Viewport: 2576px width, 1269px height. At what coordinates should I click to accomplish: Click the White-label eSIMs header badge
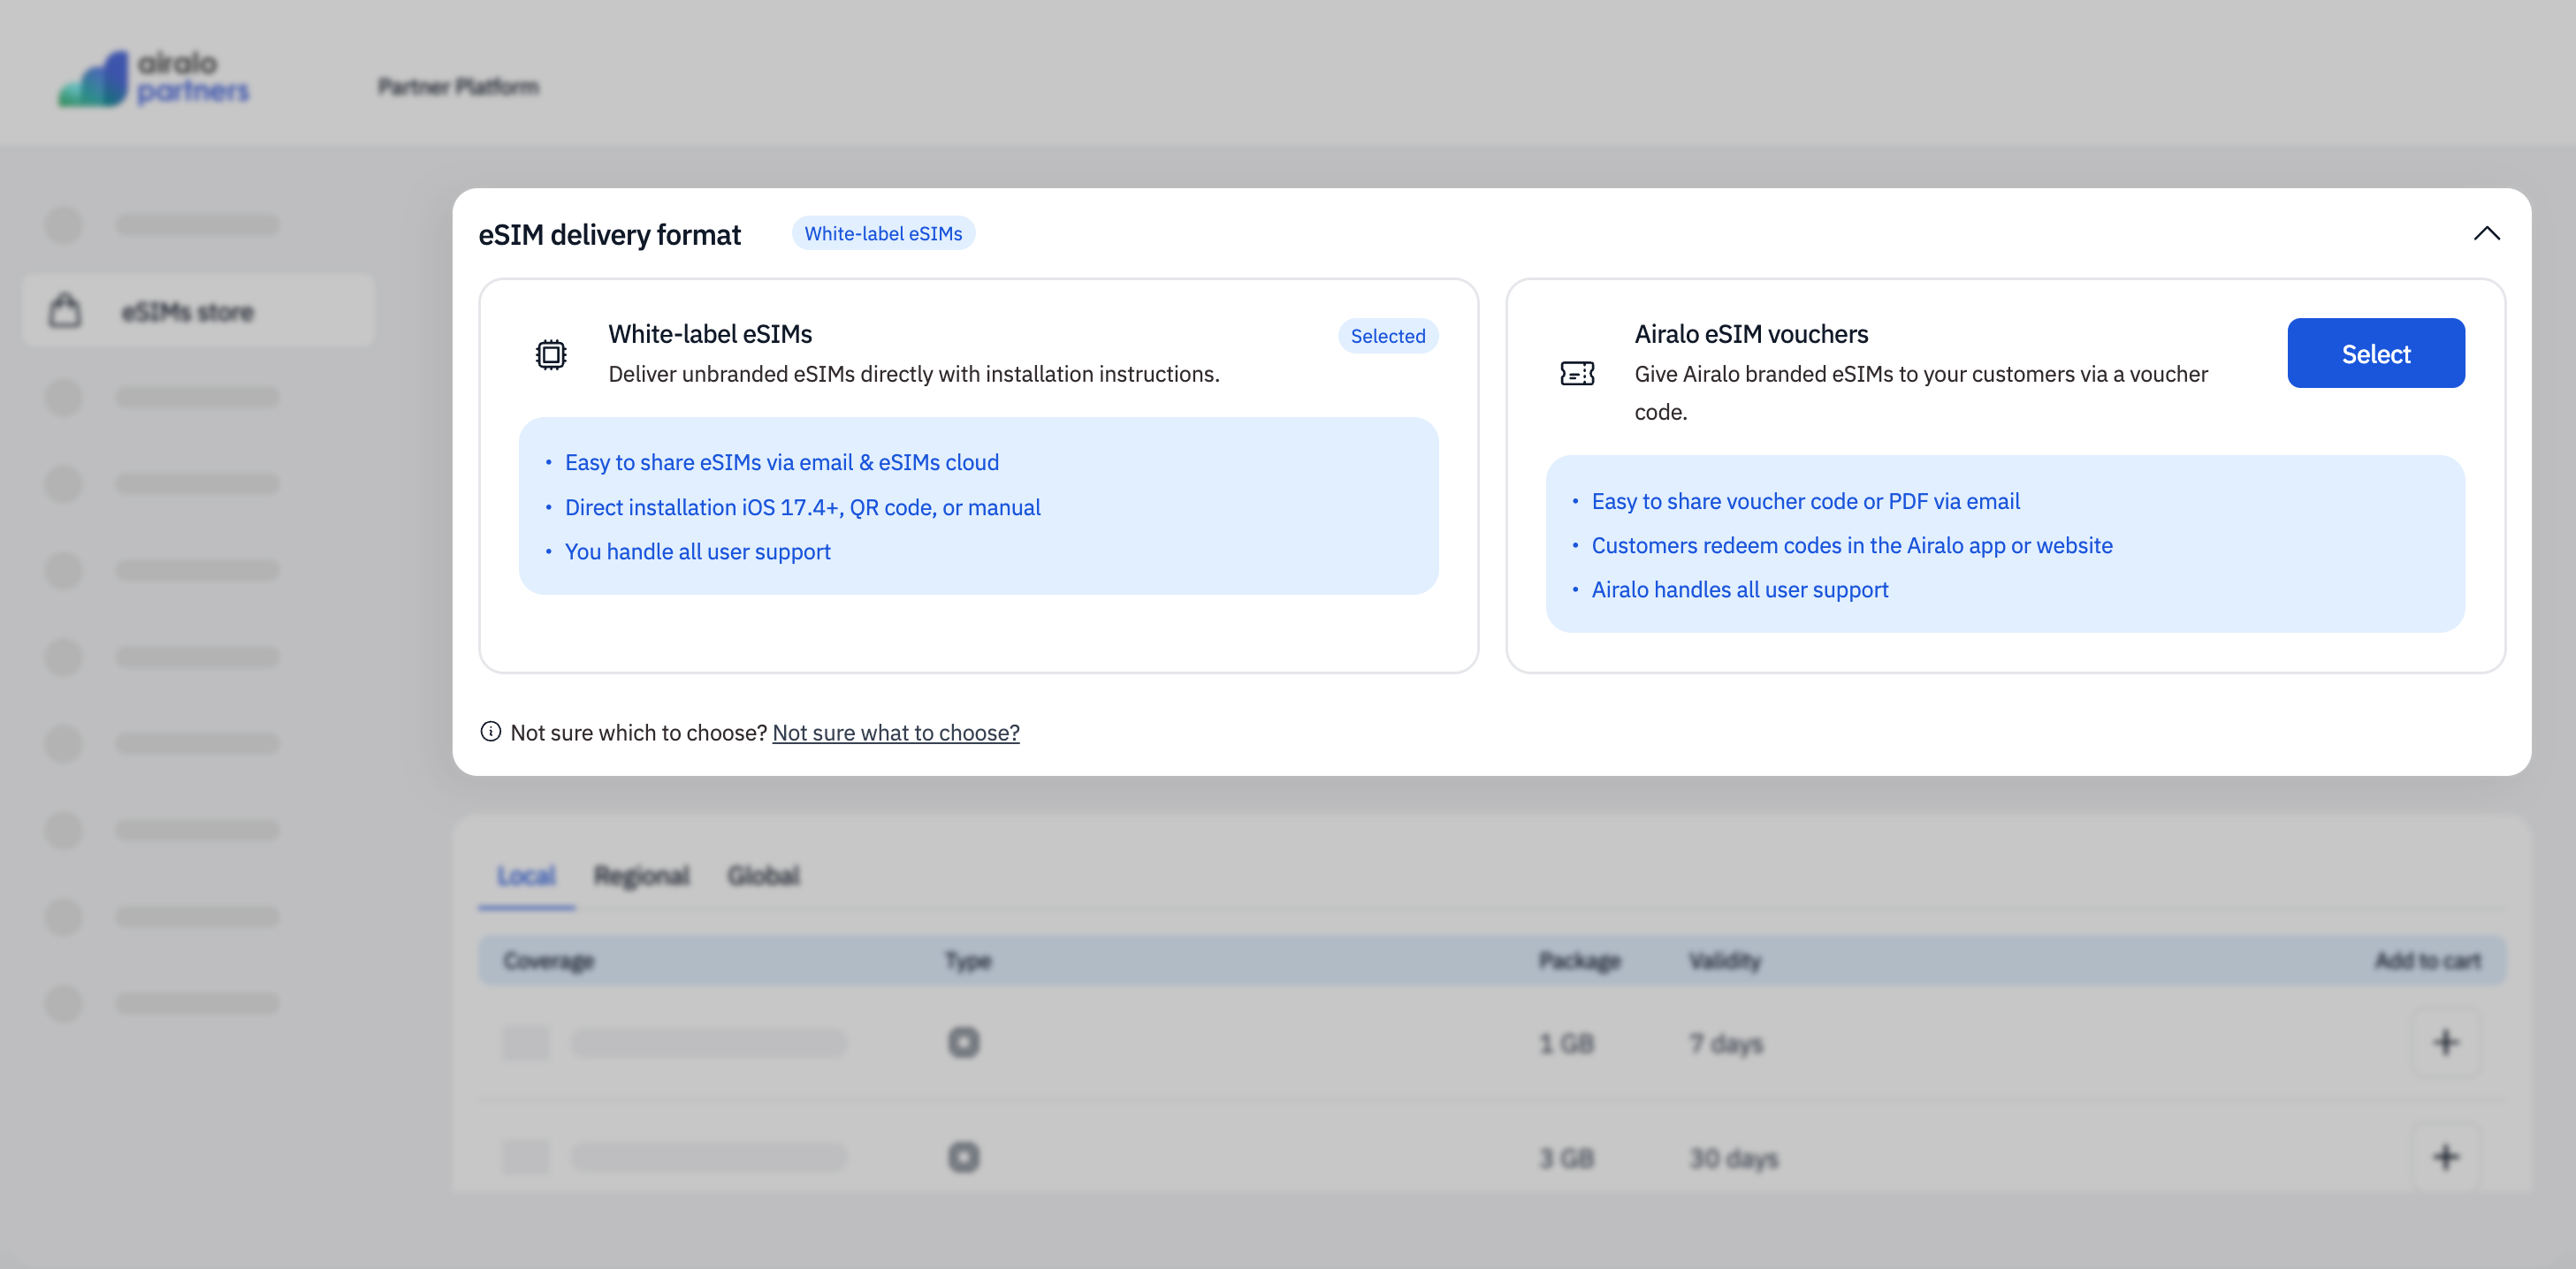pyautogui.click(x=883, y=234)
